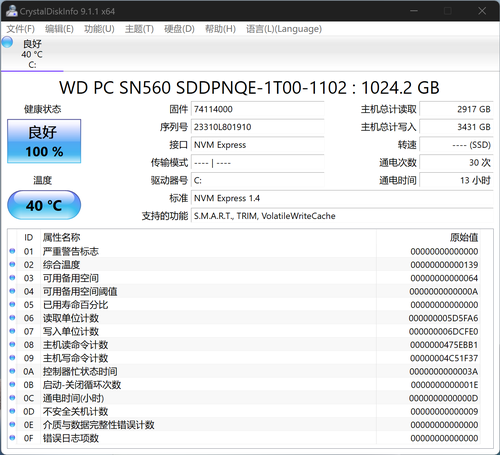This screenshot has width=500, height=455.
Task: Click the 序列号 serial number field
Action: (257, 127)
